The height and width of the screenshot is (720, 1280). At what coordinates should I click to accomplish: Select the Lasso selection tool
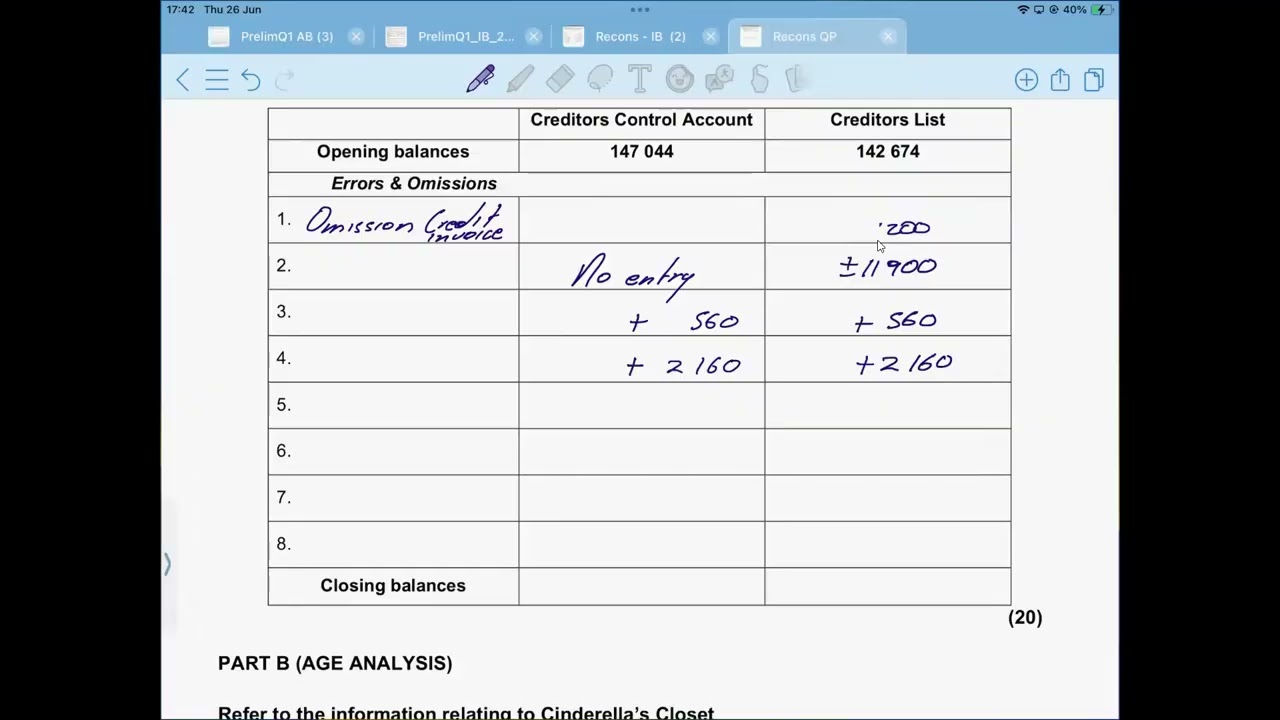600,79
